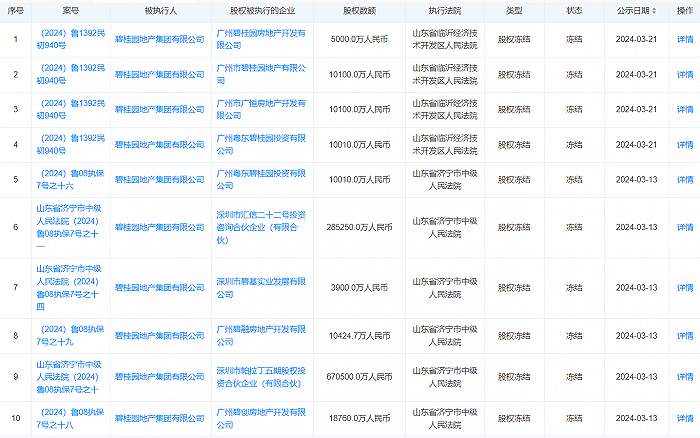Click the 被执行人 column header

click(x=161, y=11)
